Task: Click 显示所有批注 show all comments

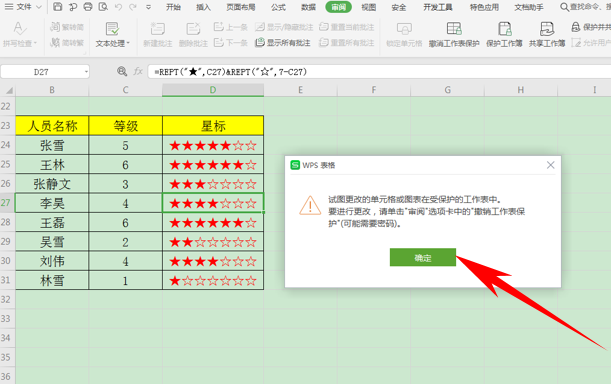Action: [283, 42]
